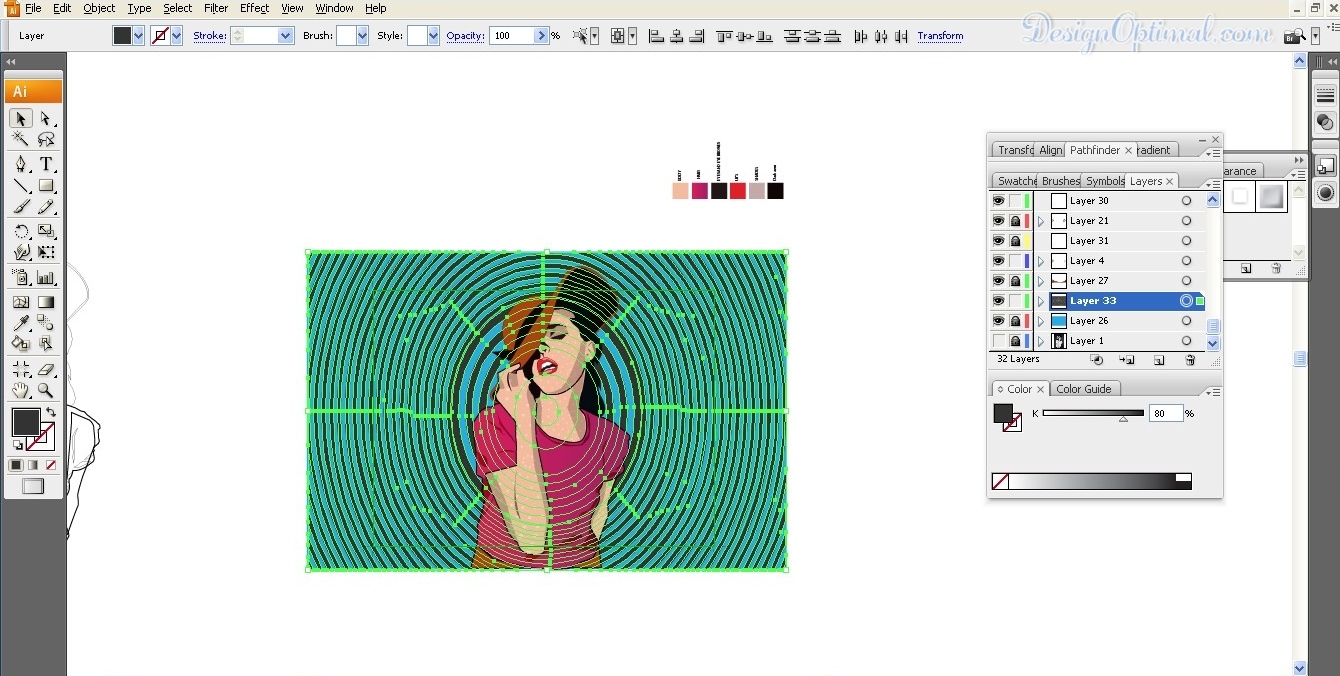Hide Layer 31 using its eye icon

click(998, 241)
